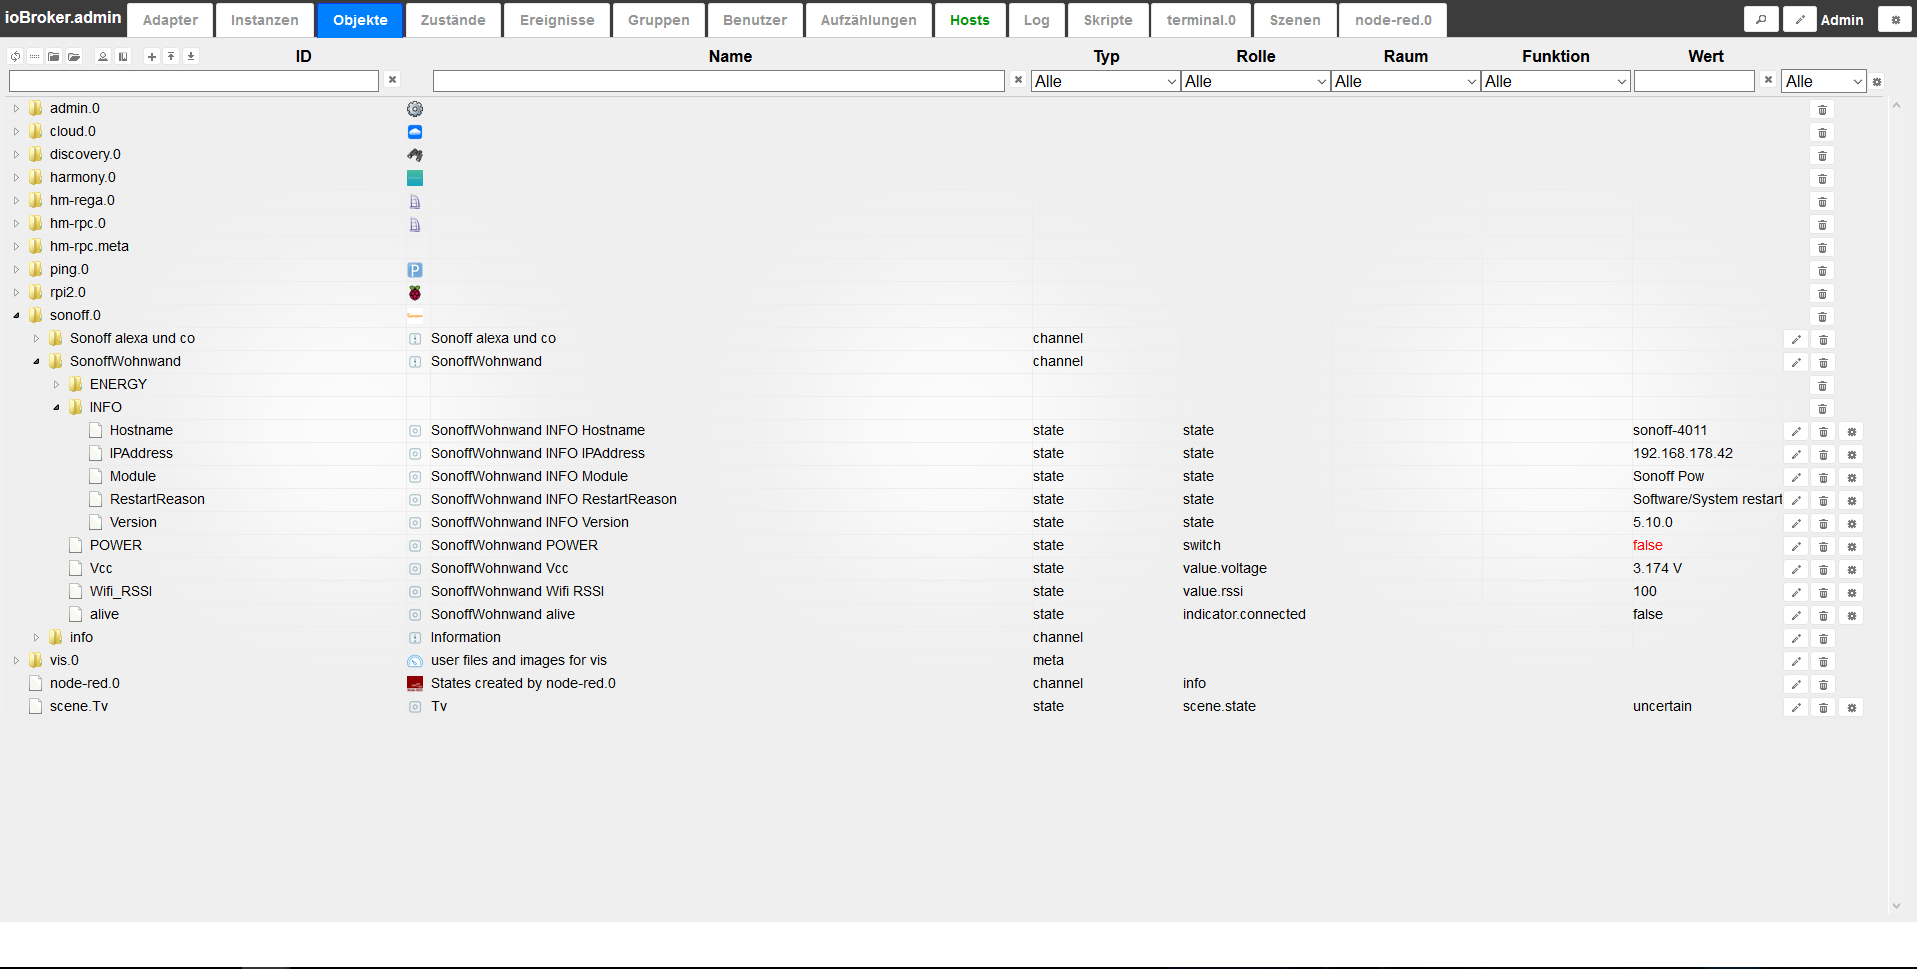Select the RestartReason tree item
The image size is (1917, 969).
[x=157, y=499]
